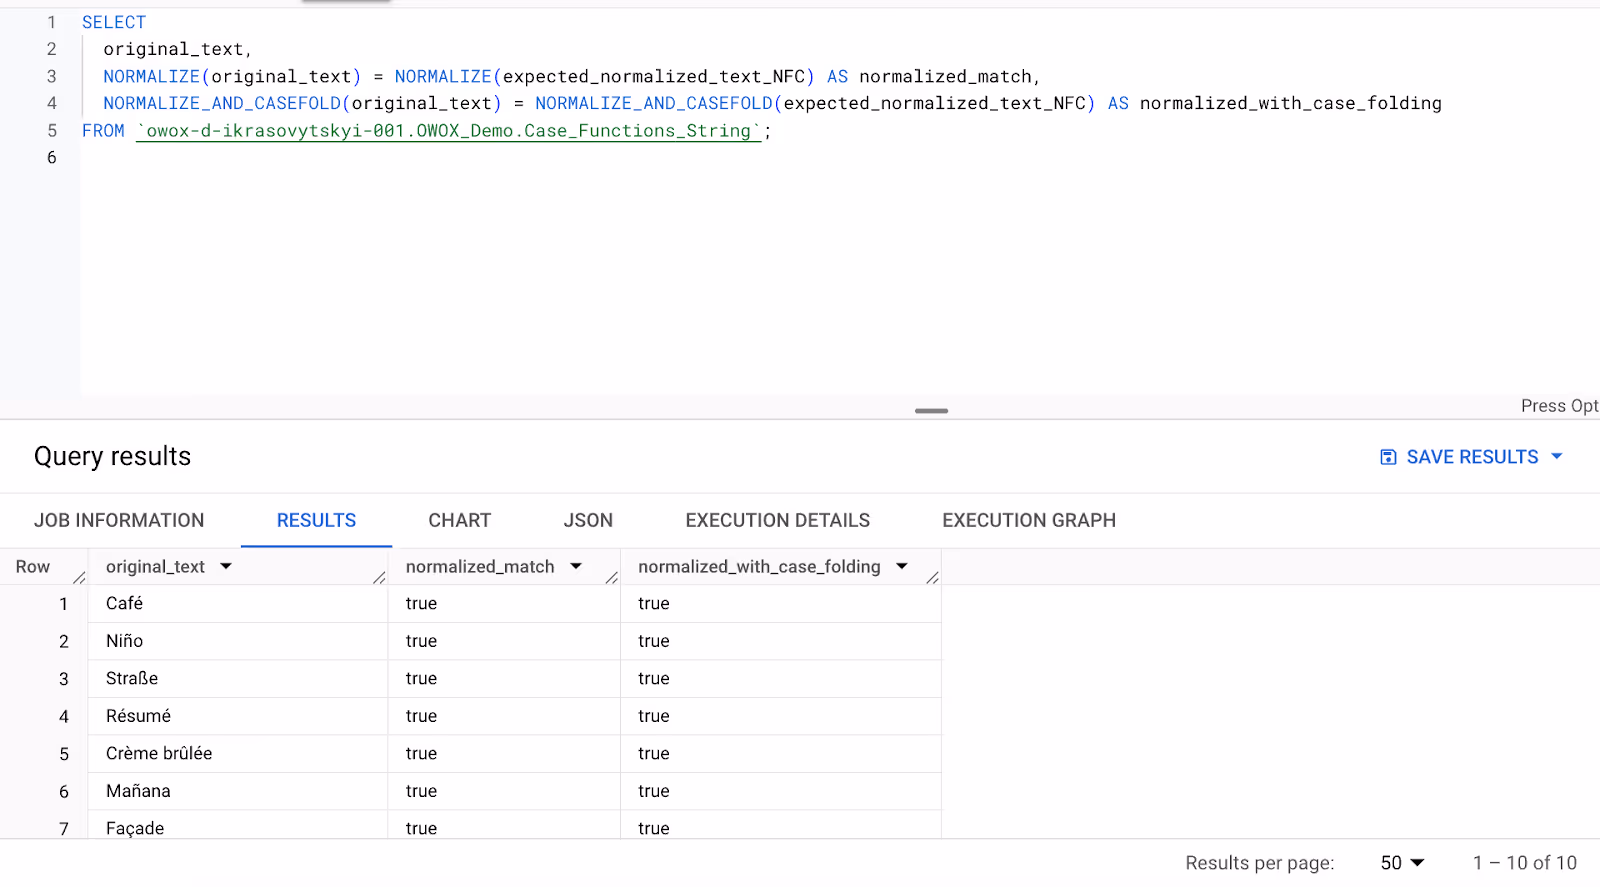This screenshot has height=887, width=1600.
Task: Open the normalized_match column dropdown arrow
Action: (576, 566)
